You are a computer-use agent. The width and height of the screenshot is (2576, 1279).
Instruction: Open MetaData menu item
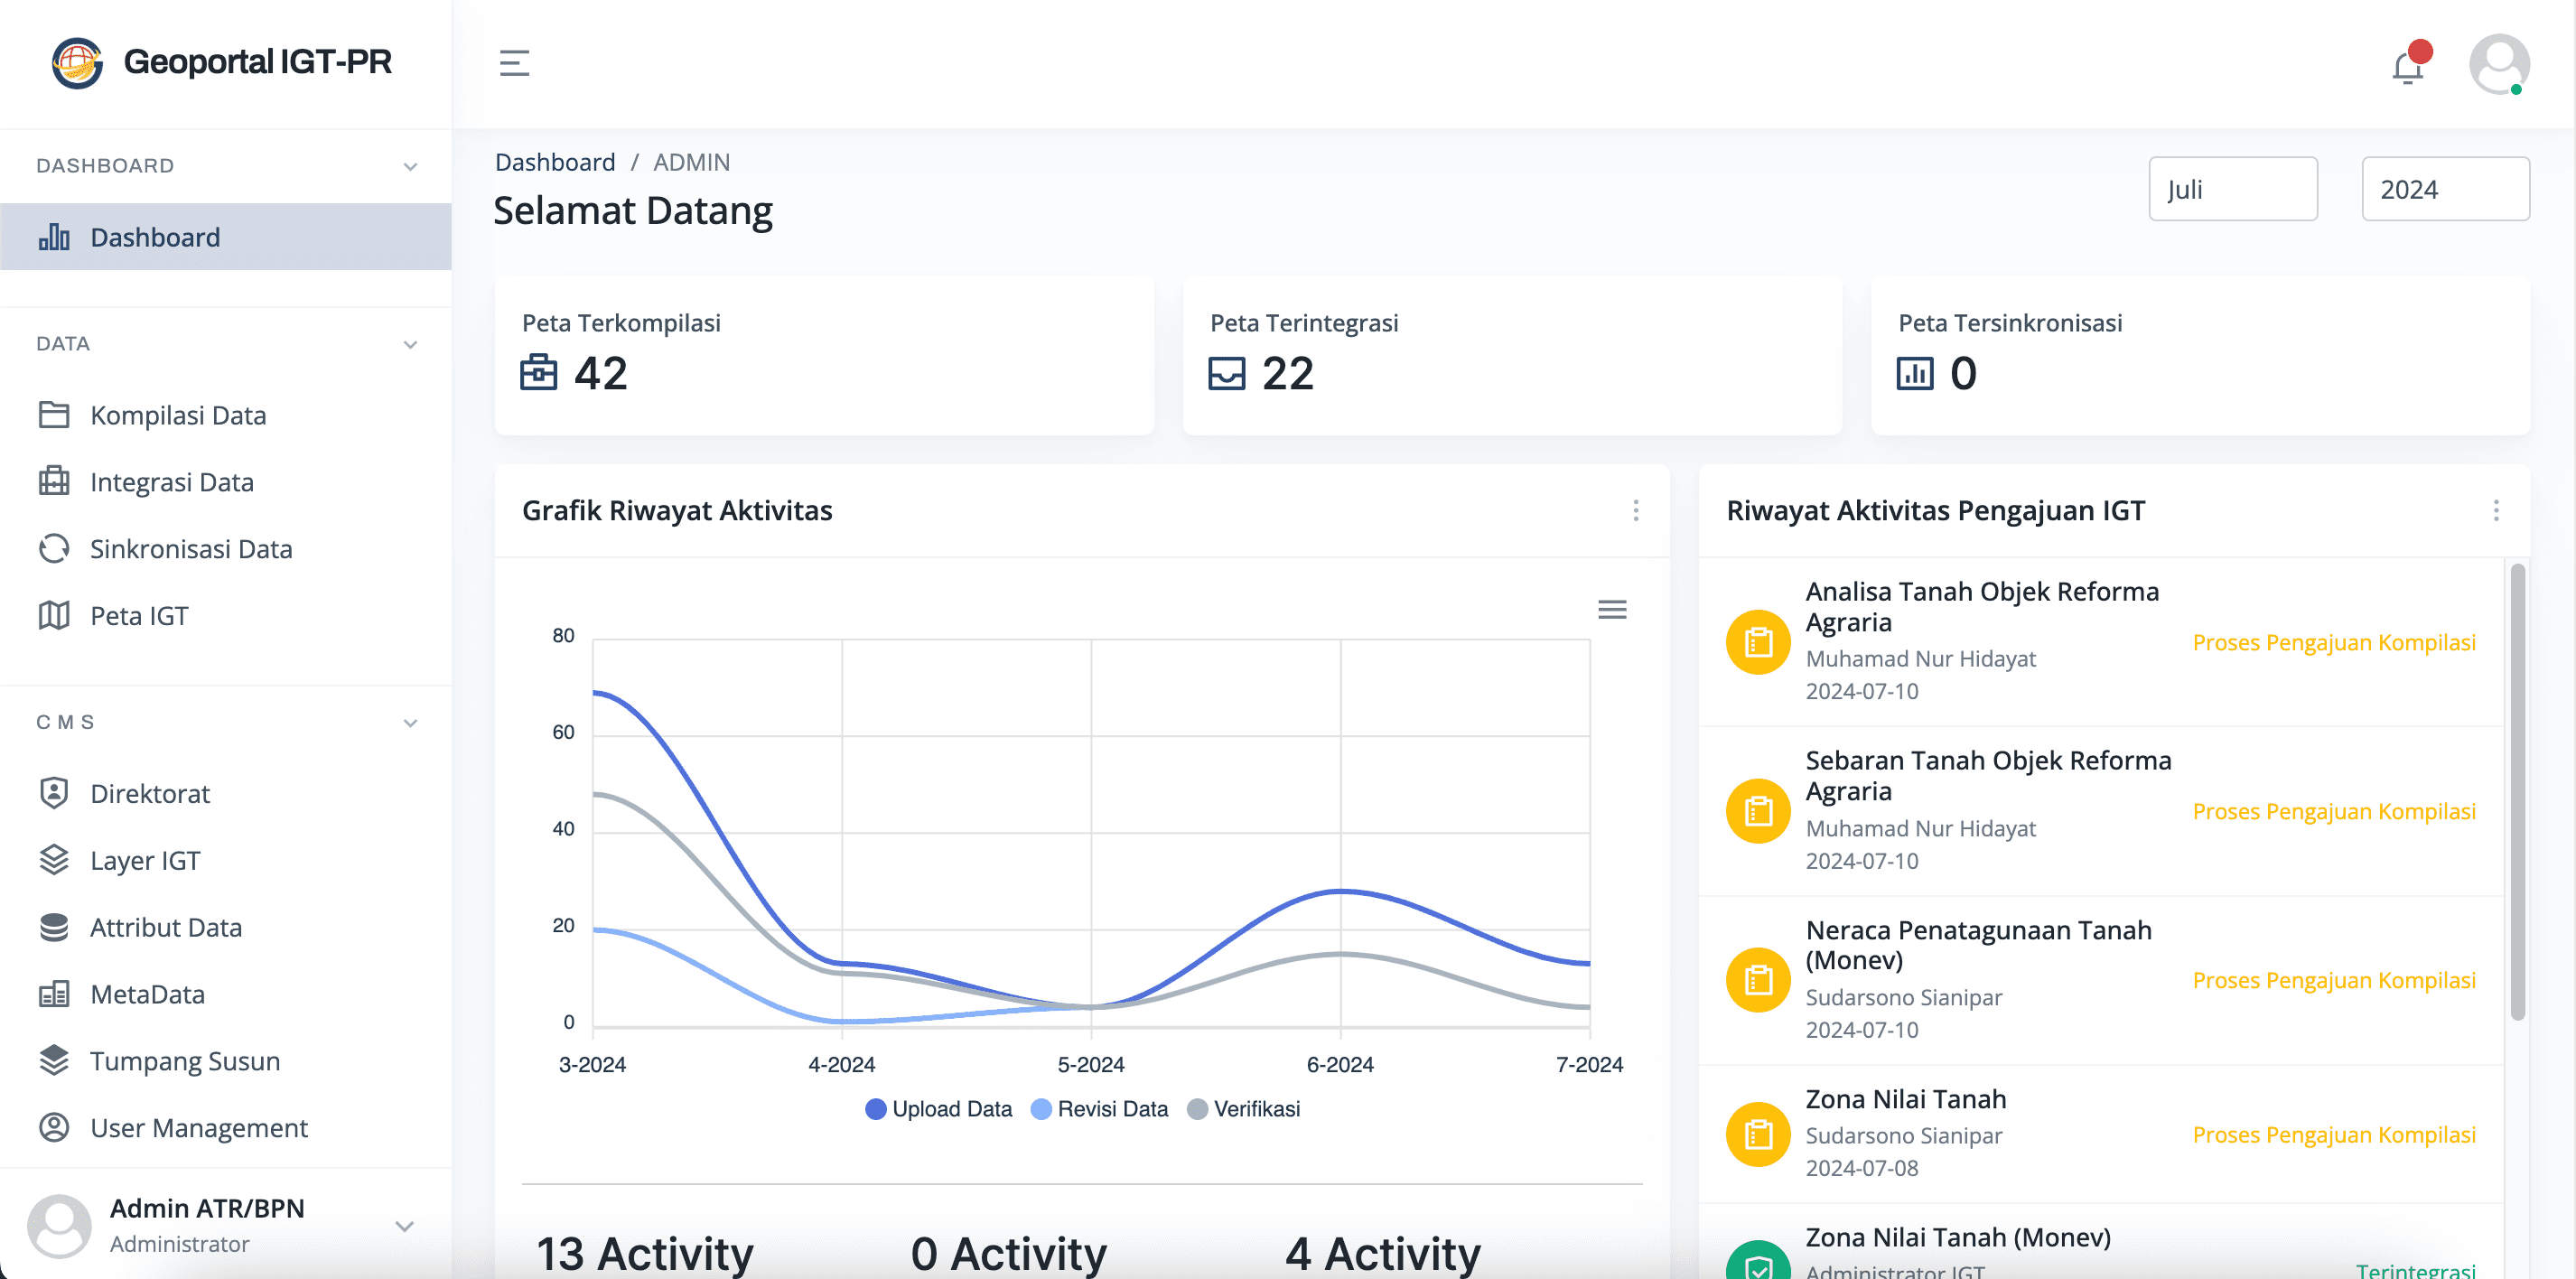226,994
